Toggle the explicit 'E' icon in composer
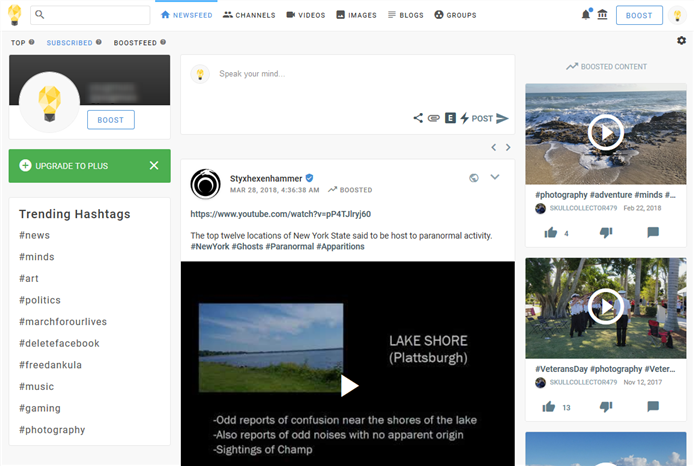The height and width of the screenshot is (466, 694). (450, 118)
